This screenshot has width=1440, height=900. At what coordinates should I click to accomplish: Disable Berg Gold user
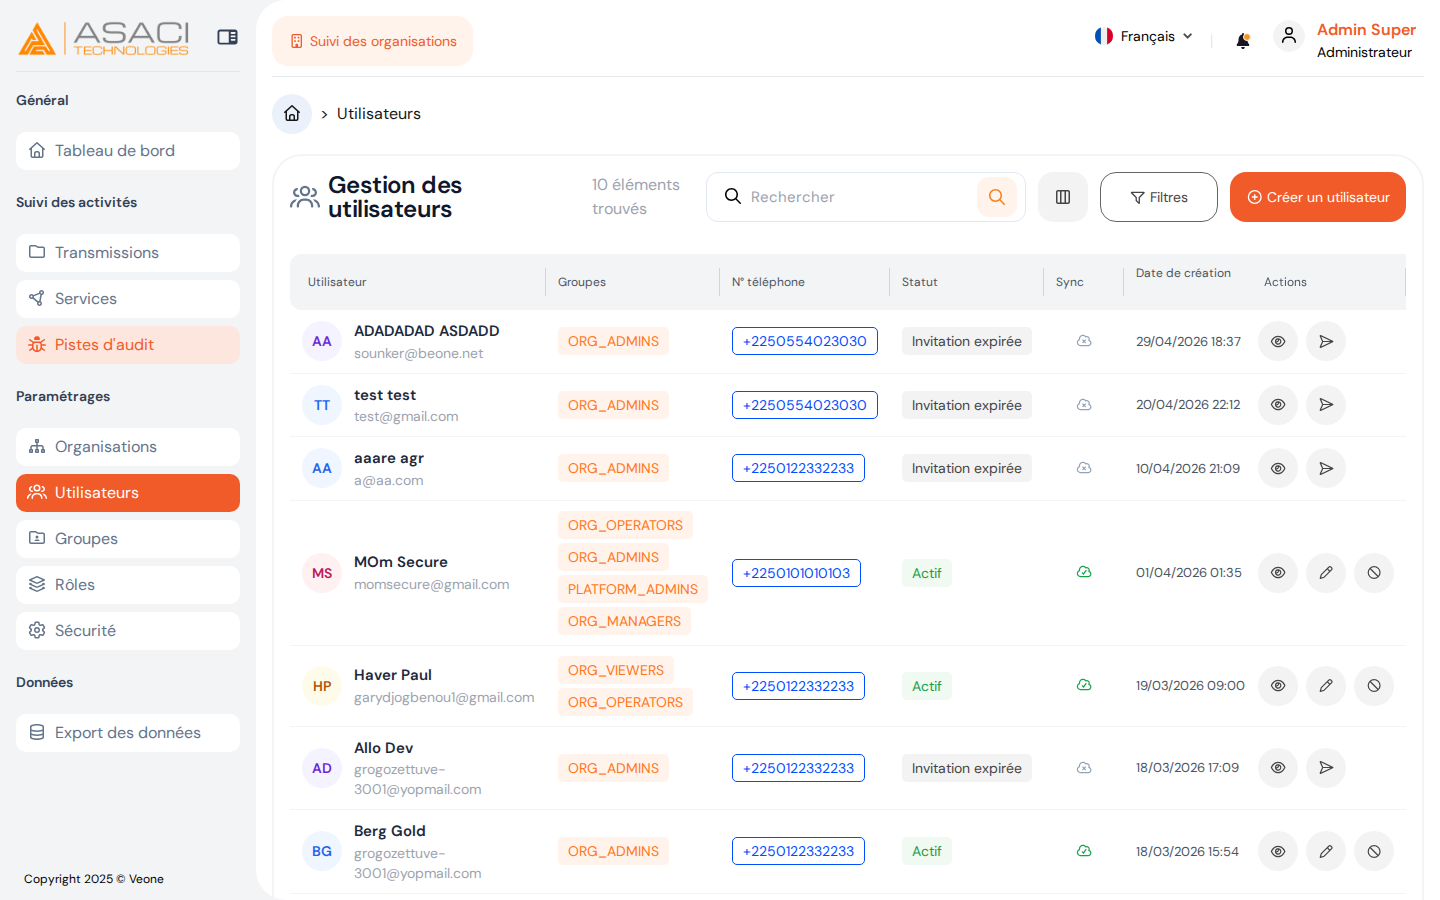coord(1374,851)
